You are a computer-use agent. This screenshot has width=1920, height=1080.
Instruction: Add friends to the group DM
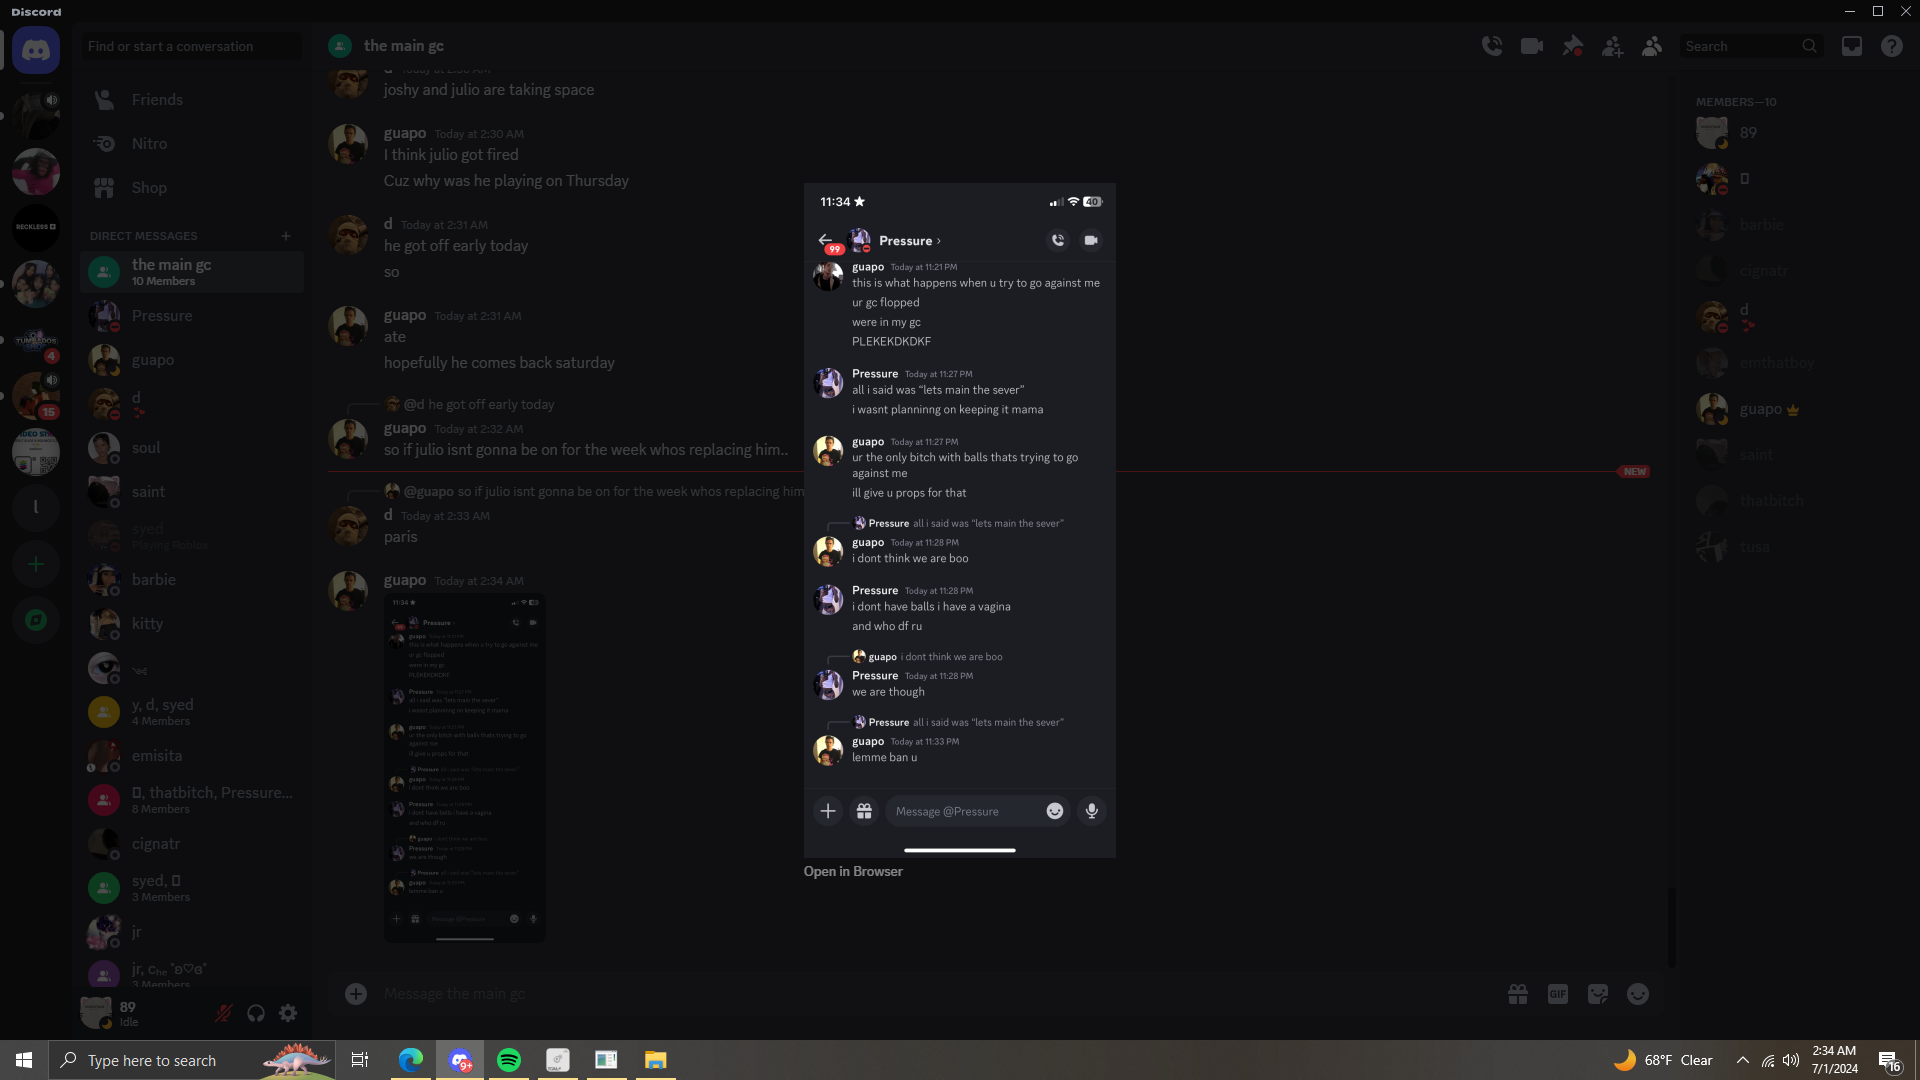pos(1612,46)
